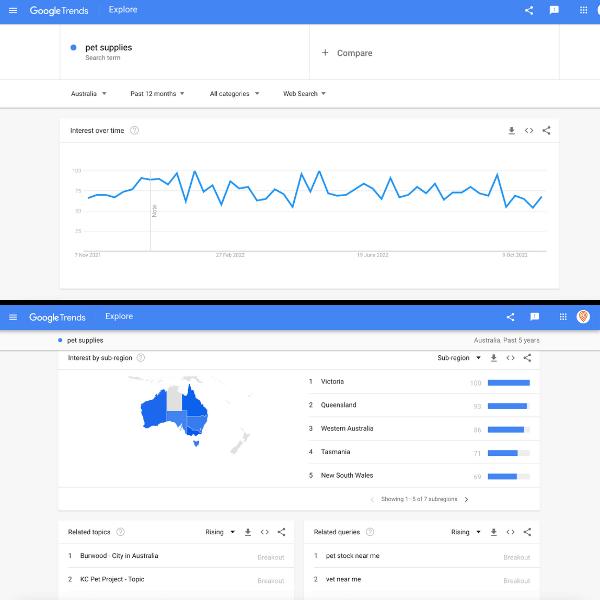
Task: Open the Australia country dropdown
Action: pyautogui.click(x=89, y=94)
